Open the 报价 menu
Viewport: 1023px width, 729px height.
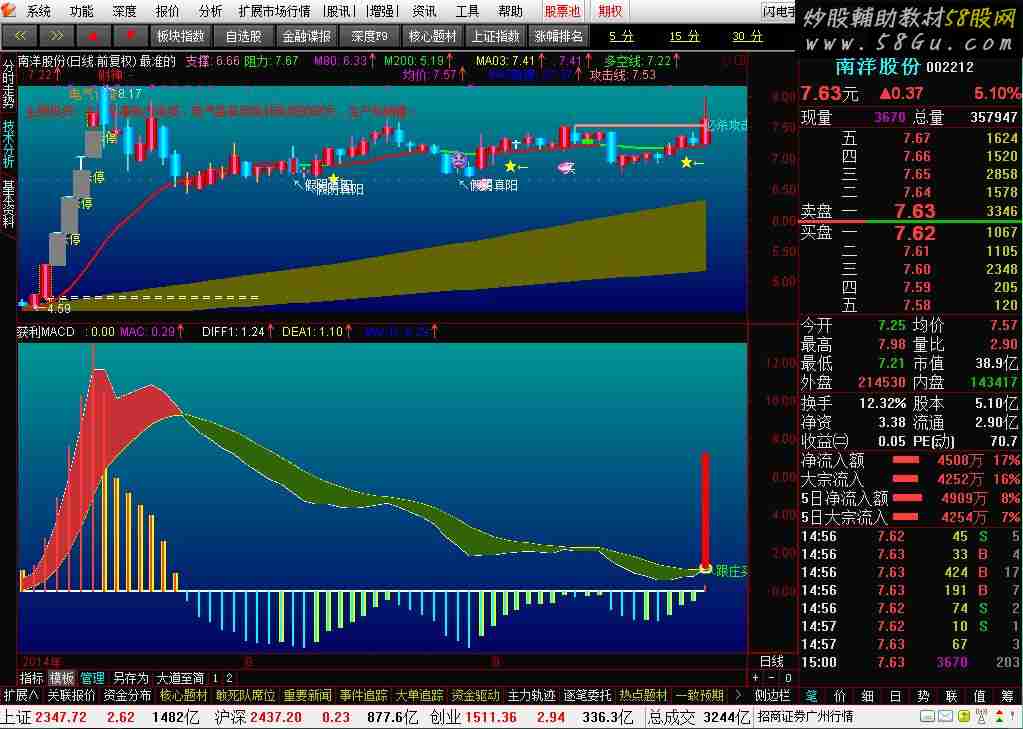[168, 11]
